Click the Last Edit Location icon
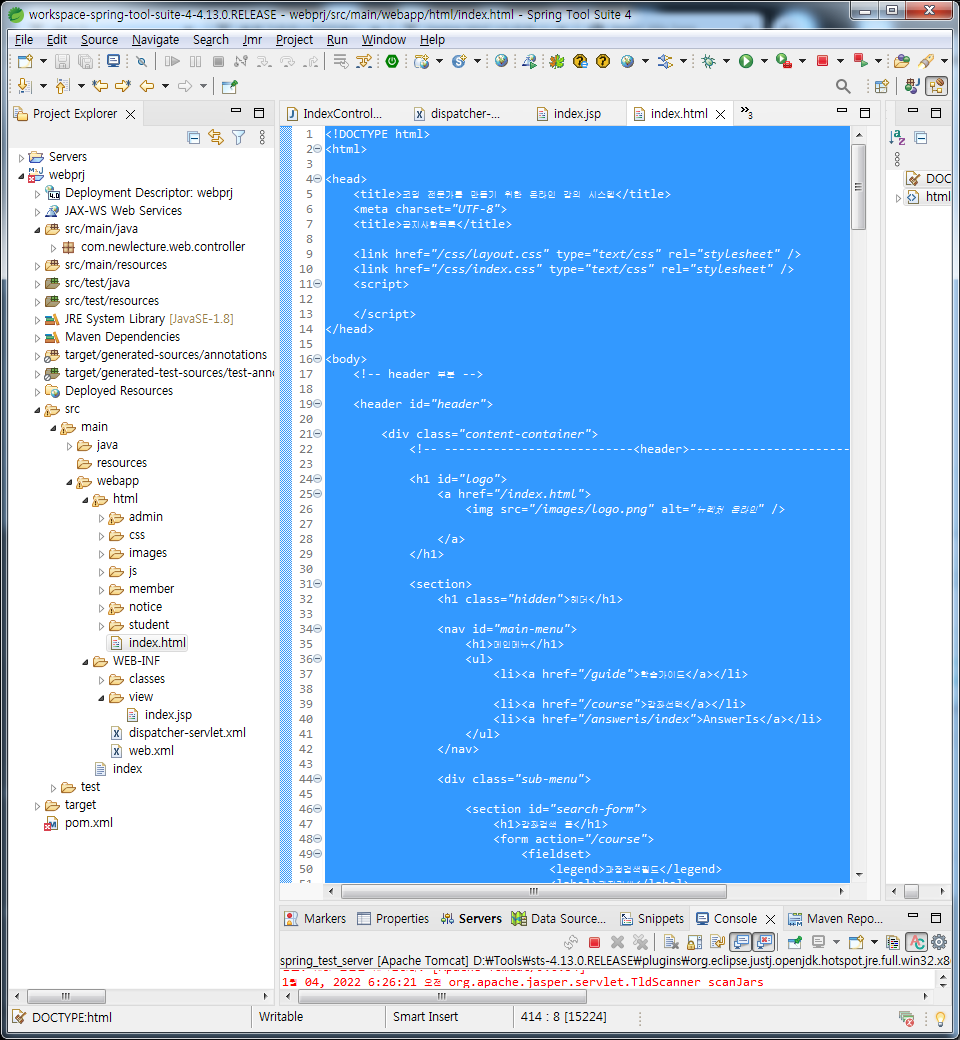Image resolution: width=960 pixels, height=1040 pixels. [100, 86]
